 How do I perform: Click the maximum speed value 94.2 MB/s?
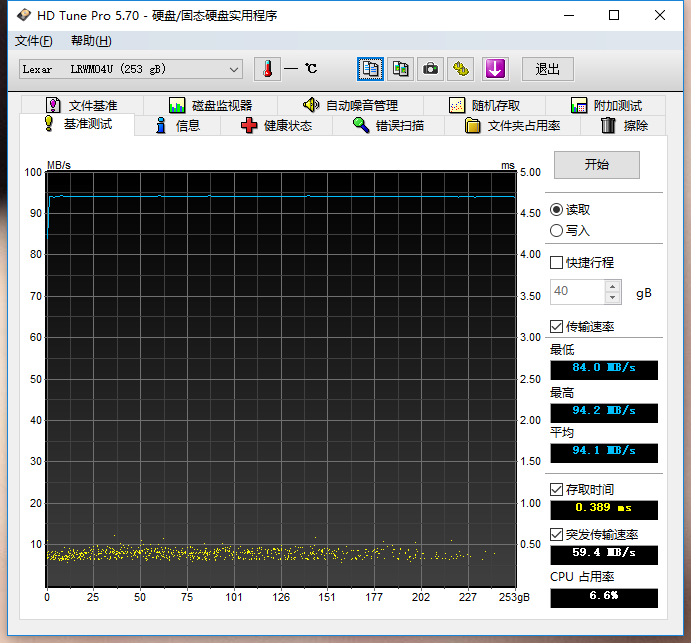click(604, 413)
